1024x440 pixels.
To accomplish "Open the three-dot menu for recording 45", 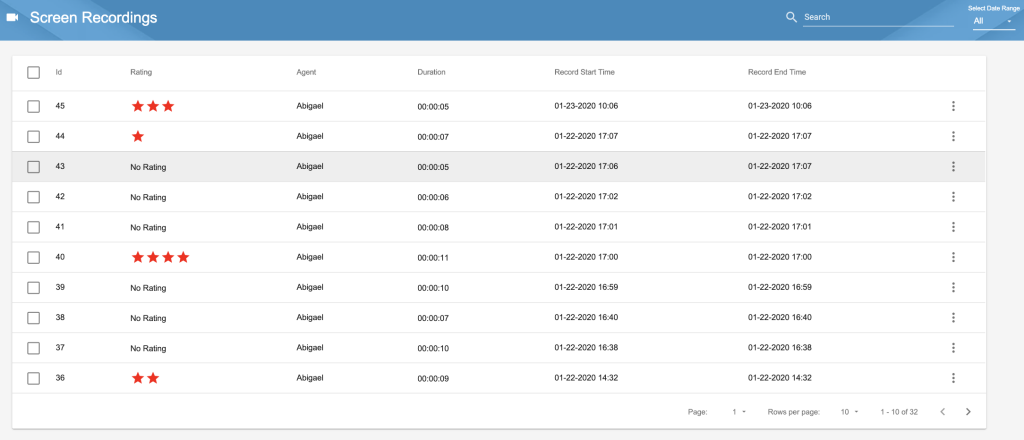I will [x=953, y=106].
